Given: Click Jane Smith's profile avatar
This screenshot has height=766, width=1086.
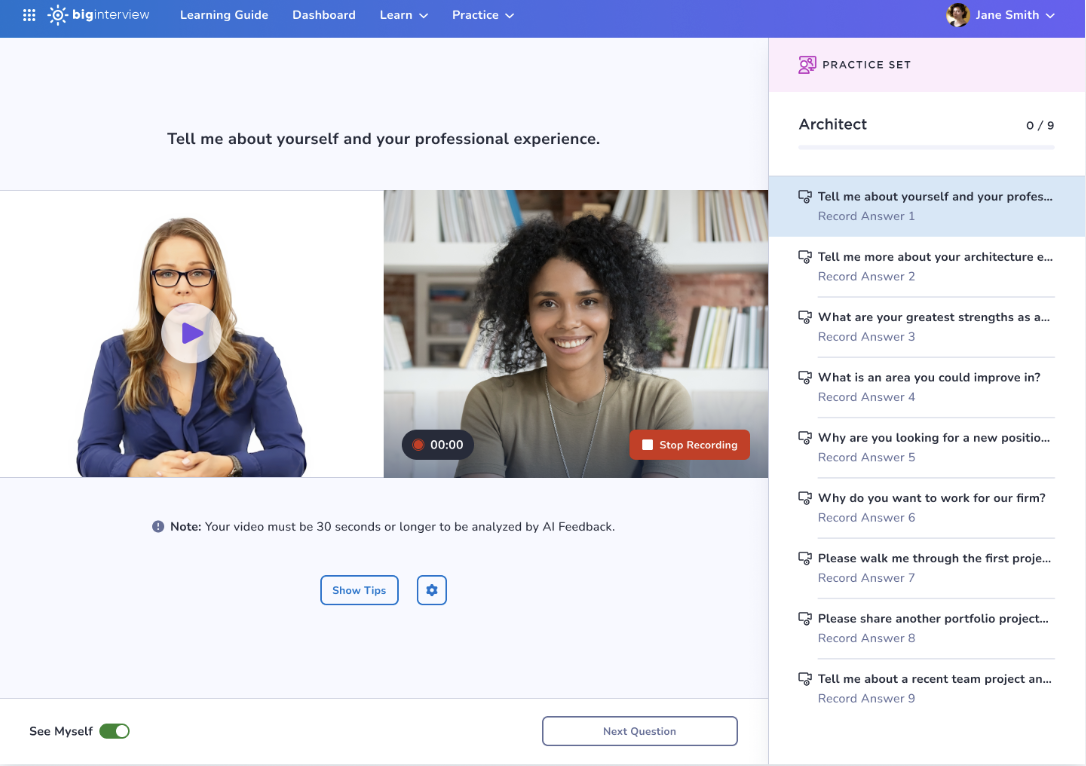Looking at the screenshot, I should (x=957, y=15).
